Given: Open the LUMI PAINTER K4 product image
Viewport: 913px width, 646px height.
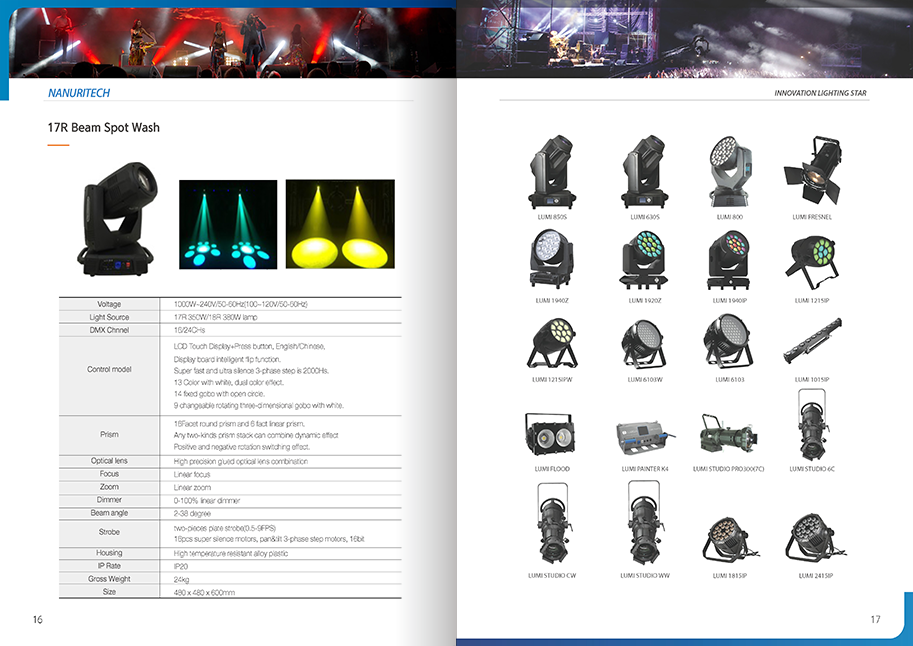Looking at the screenshot, I should pyautogui.click(x=644, y=436).
